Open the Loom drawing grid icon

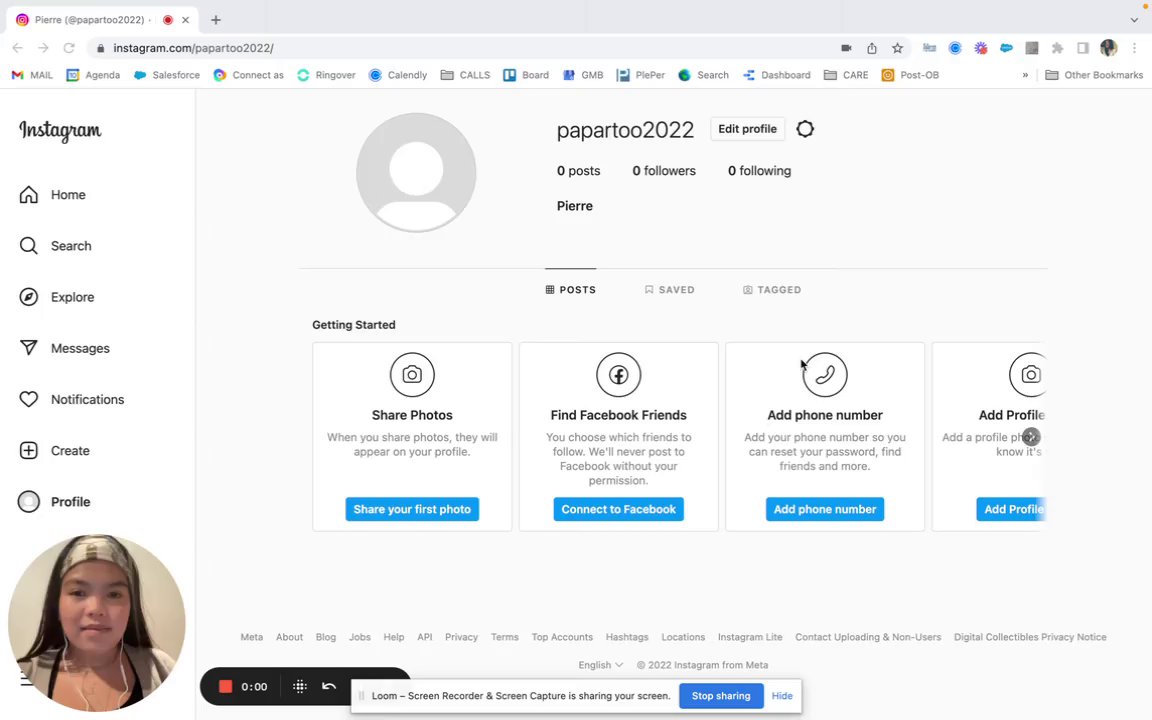click(x=300, y=686)
